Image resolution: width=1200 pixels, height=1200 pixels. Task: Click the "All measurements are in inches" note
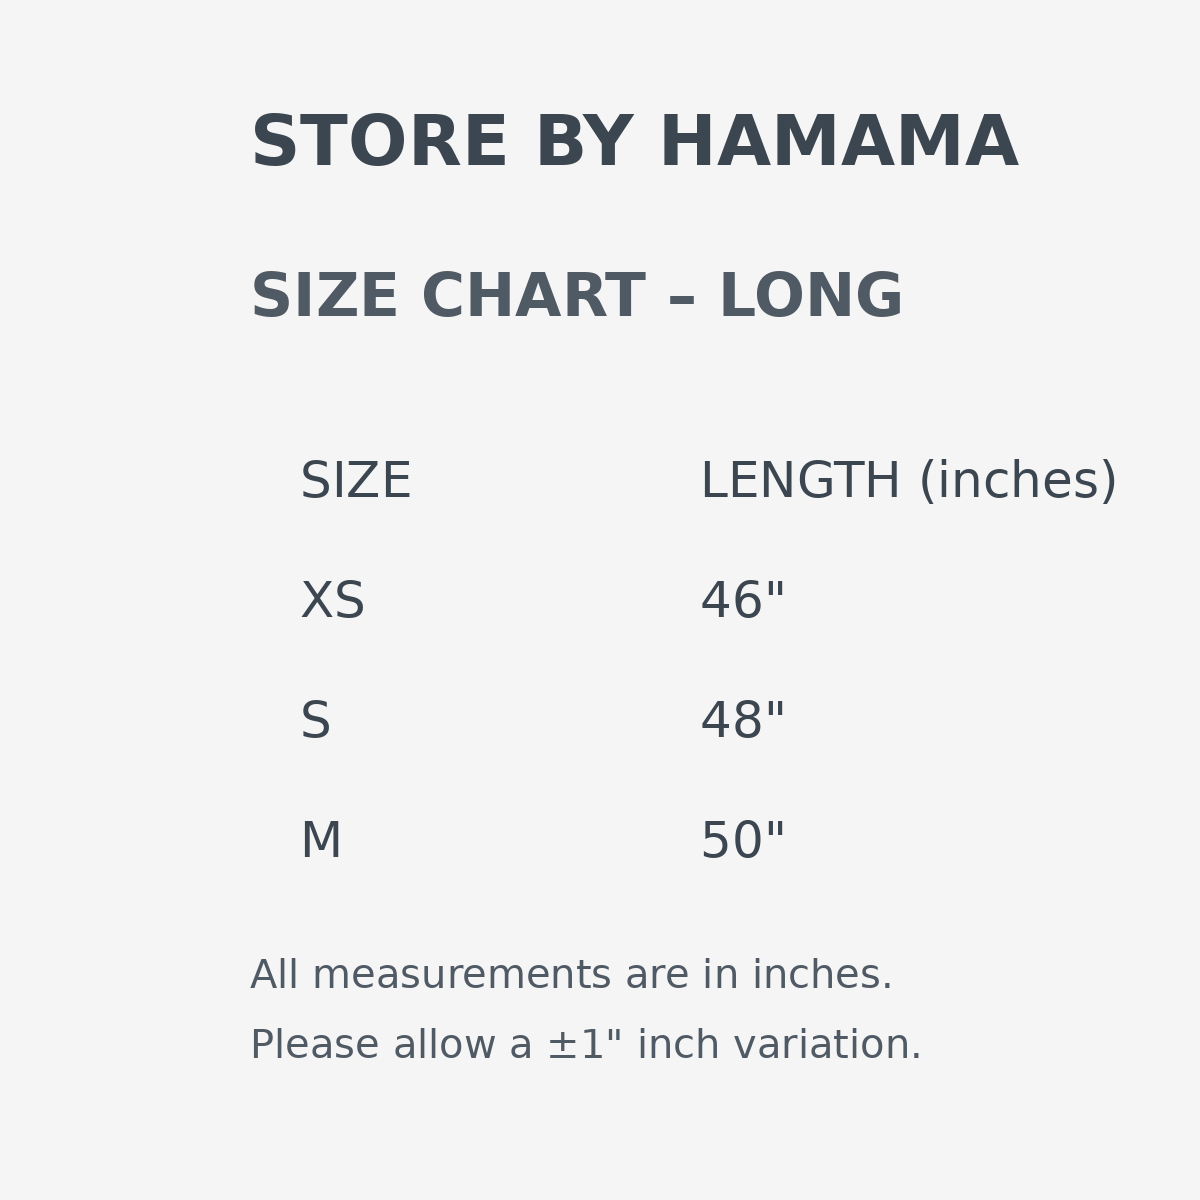tap(570, 976)
